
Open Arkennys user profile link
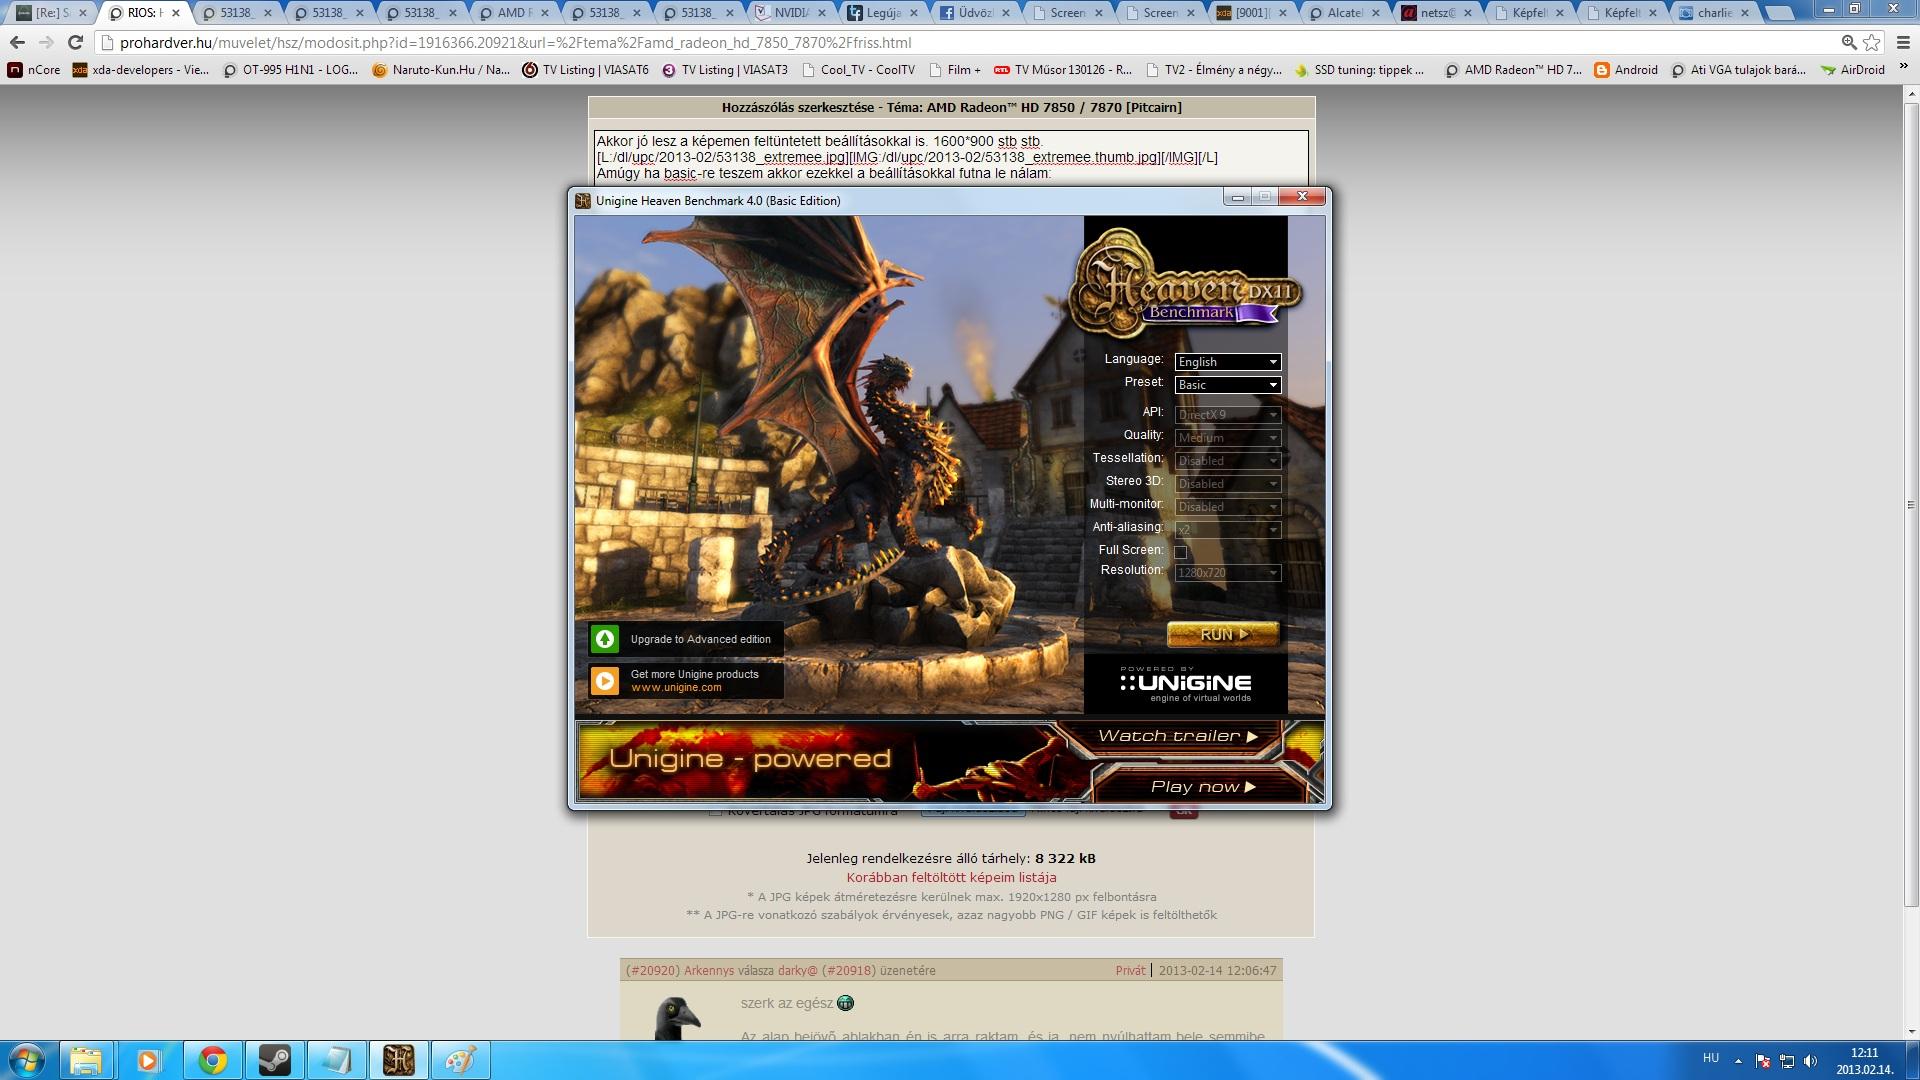tap(709, 970)
